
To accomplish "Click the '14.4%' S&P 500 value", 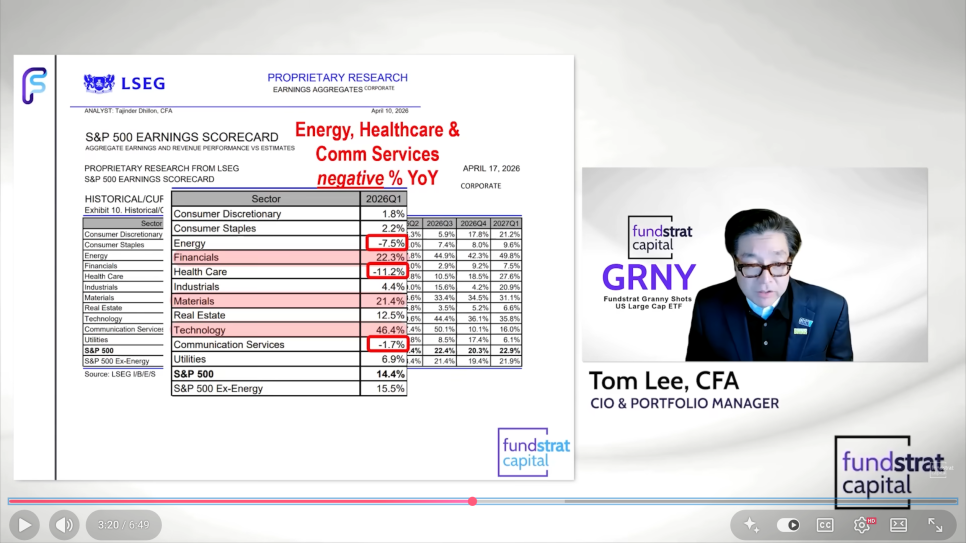I will coord(390,374).
